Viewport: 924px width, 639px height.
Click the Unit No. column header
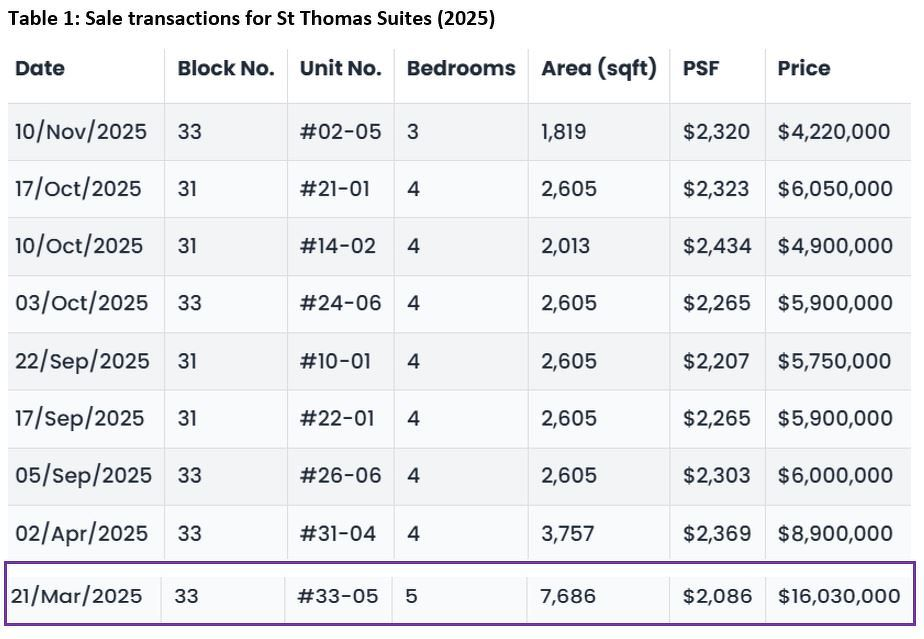click(x=340, y=69)
